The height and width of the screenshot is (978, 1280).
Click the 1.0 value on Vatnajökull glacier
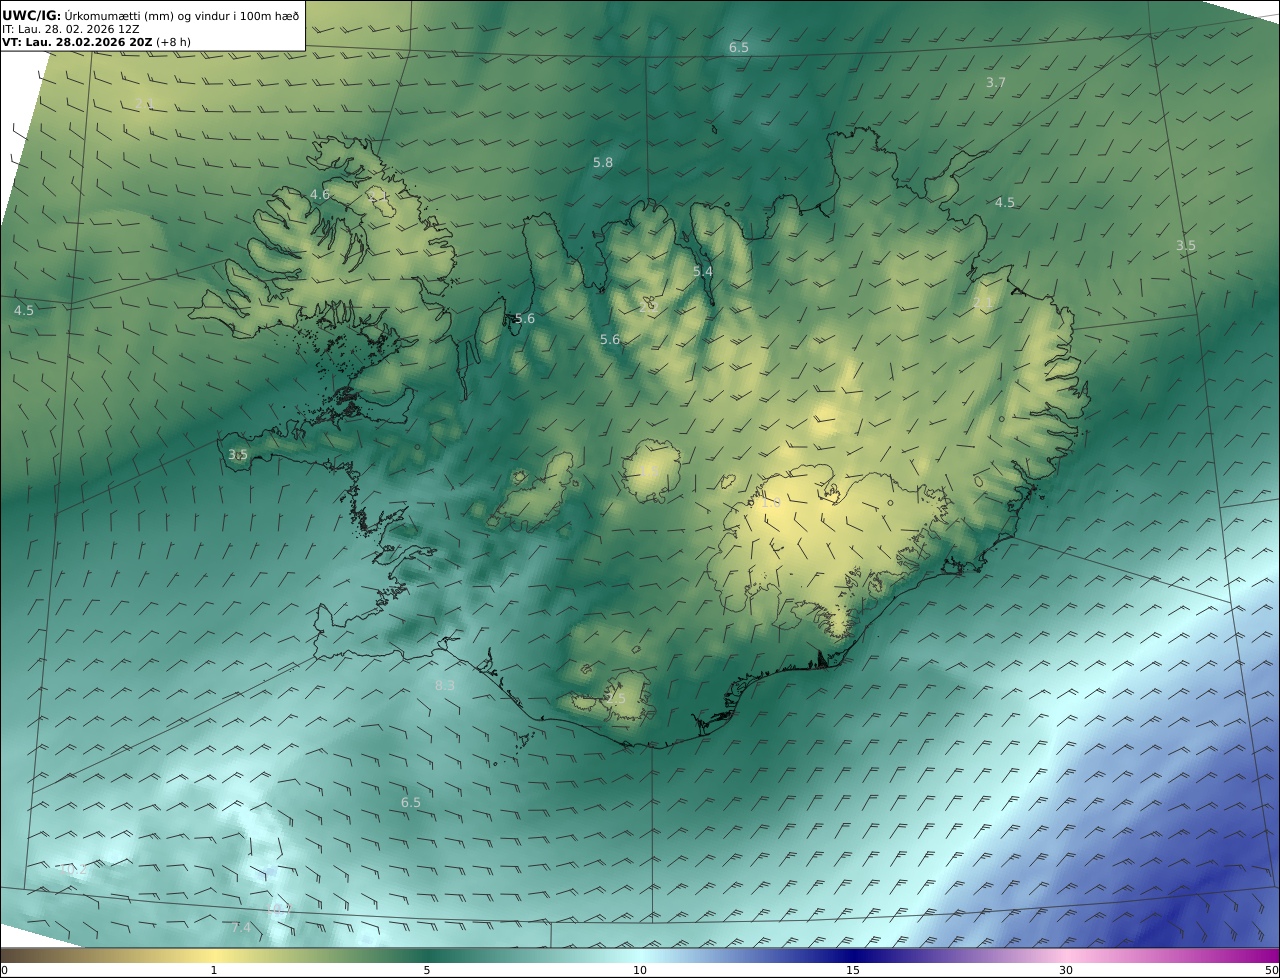click(x=770, y=502)
